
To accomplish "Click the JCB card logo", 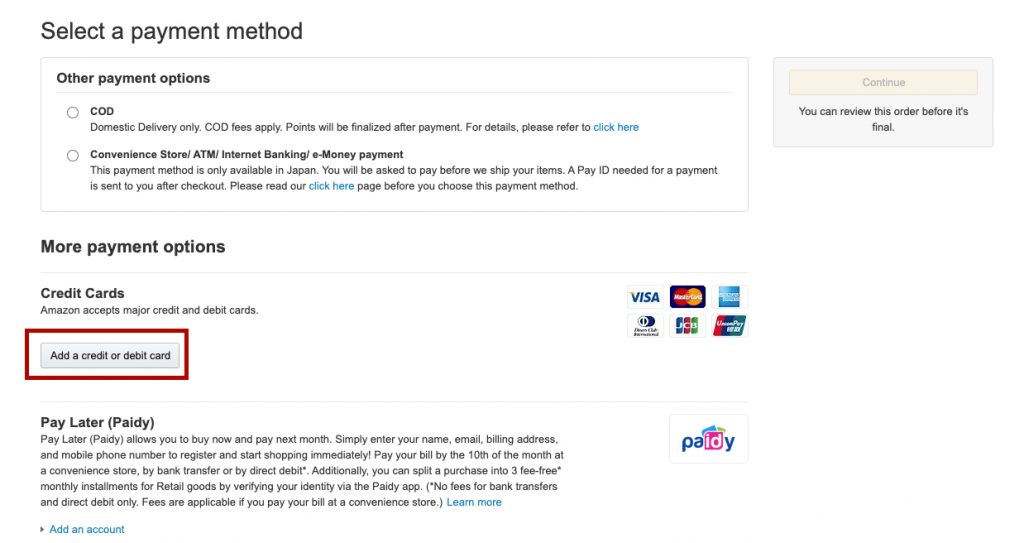I will click(x=687, y=326).
